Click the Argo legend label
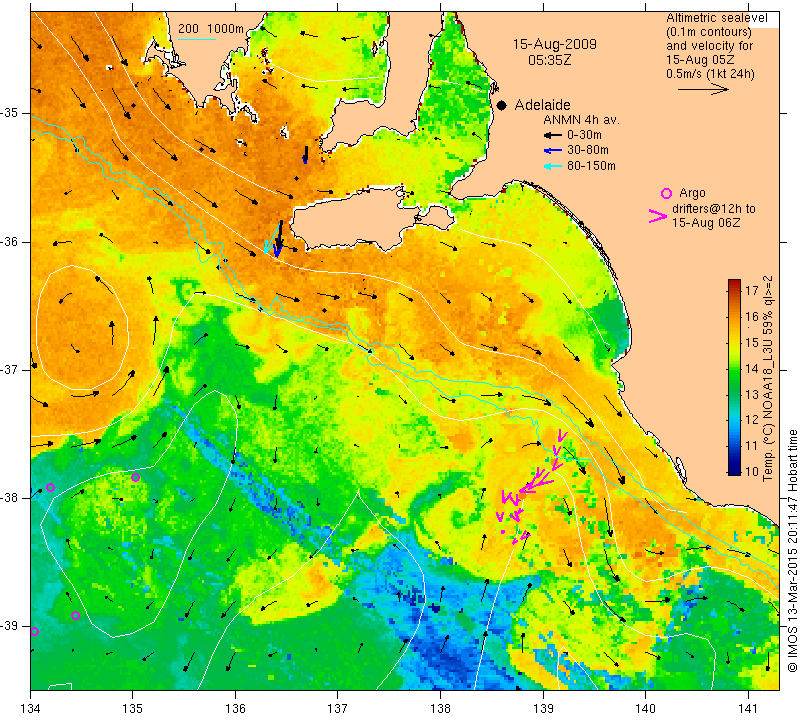Viewport: 800px width, 720px height. 692,193
